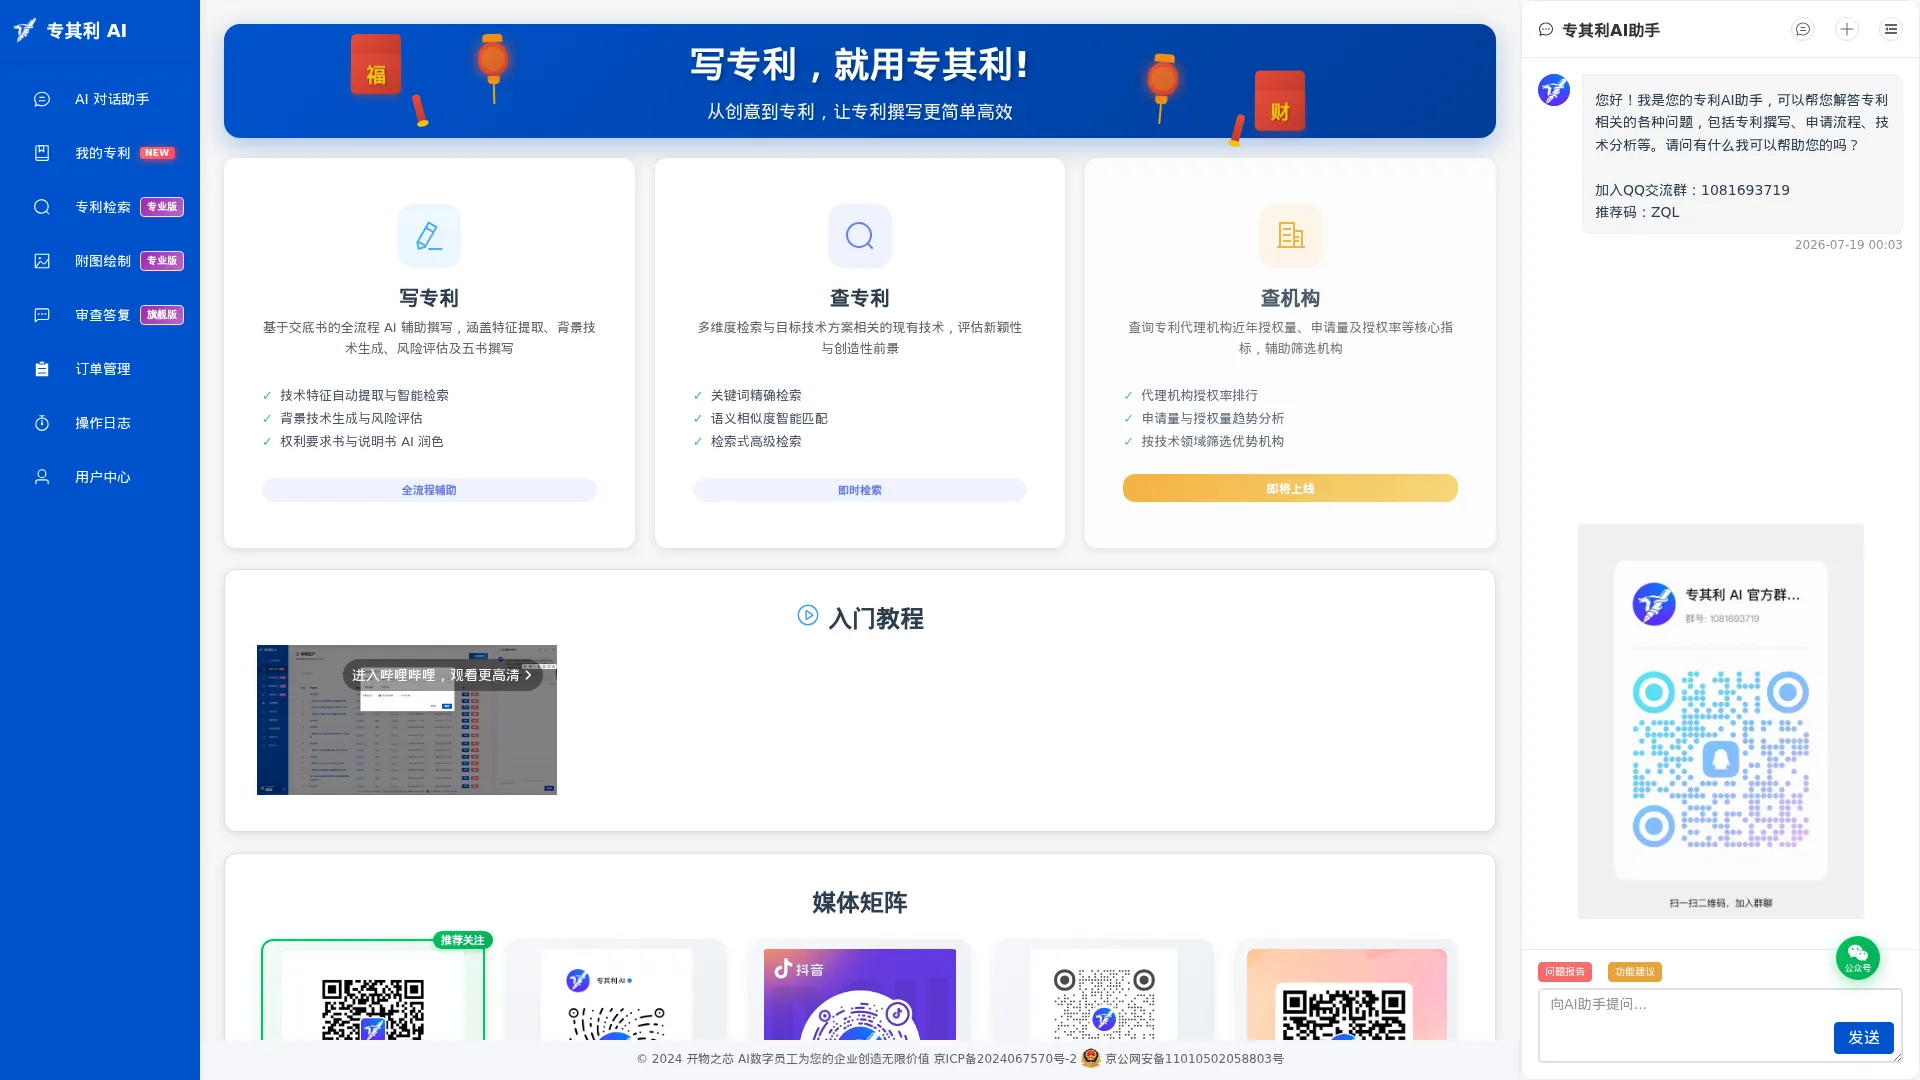Click the 用户中心 person icon
Viewport: 1920px width, 1080px height.
[x=42, y=477]
